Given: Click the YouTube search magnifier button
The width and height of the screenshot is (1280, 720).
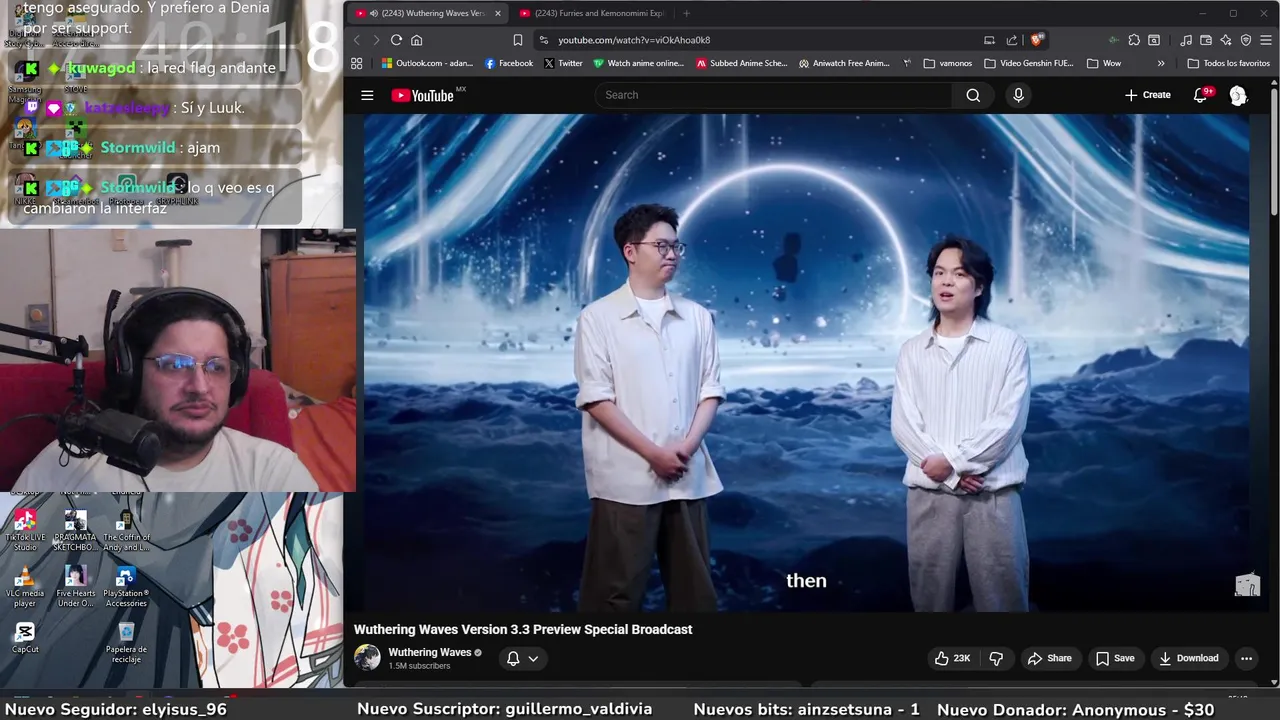Looking at the screenshot, I should 973,95.
